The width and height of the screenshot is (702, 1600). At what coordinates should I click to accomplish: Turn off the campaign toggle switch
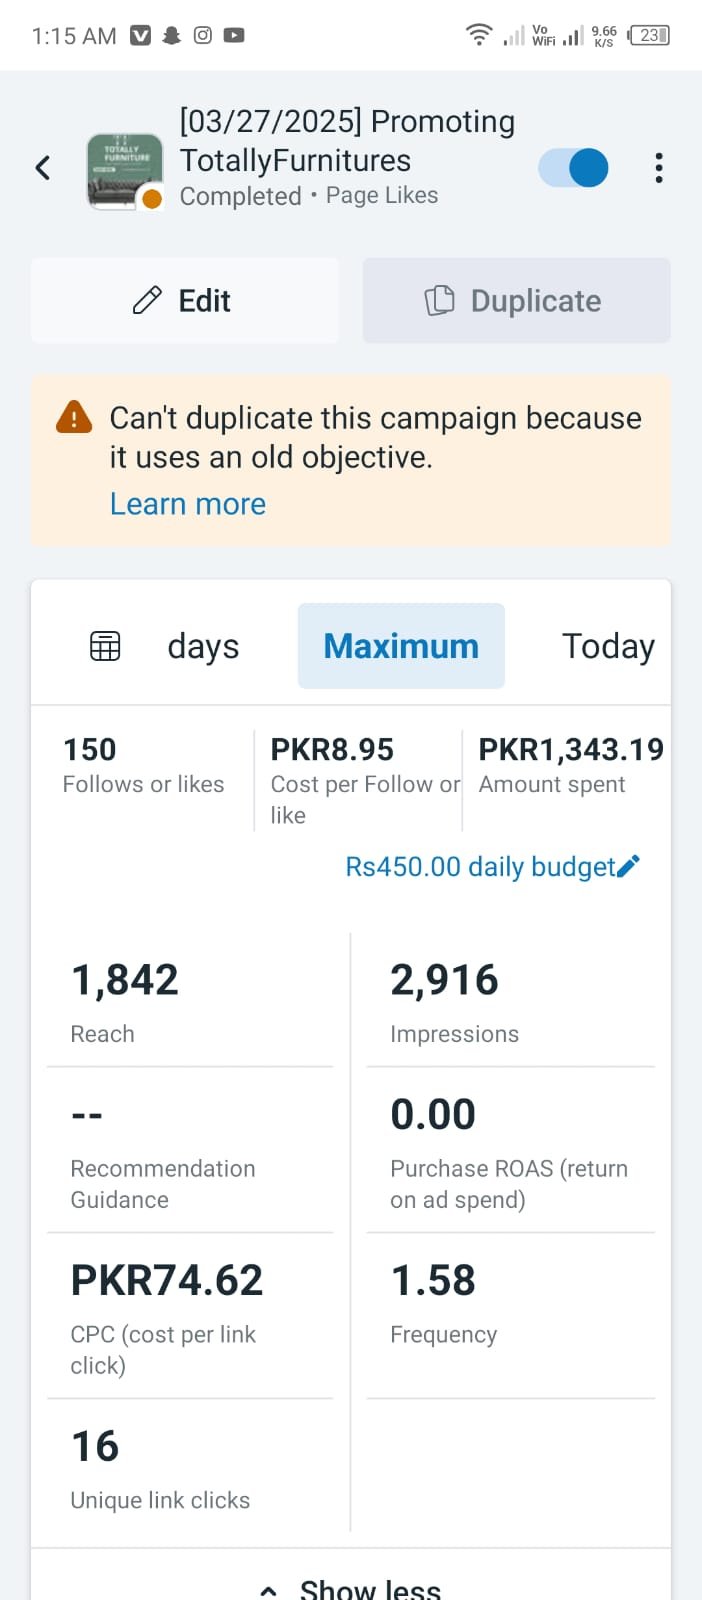574,167
